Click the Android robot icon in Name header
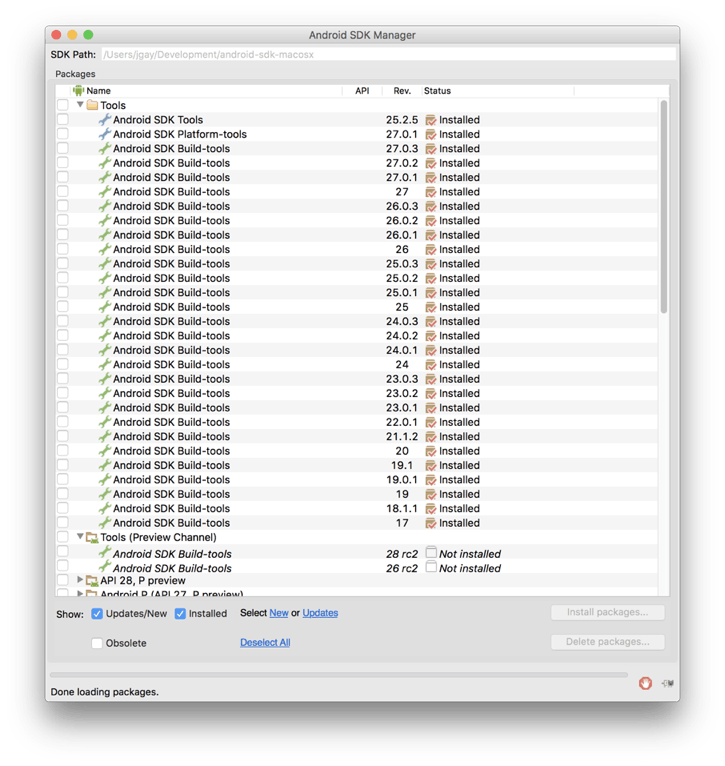 [x=78, y=91]
